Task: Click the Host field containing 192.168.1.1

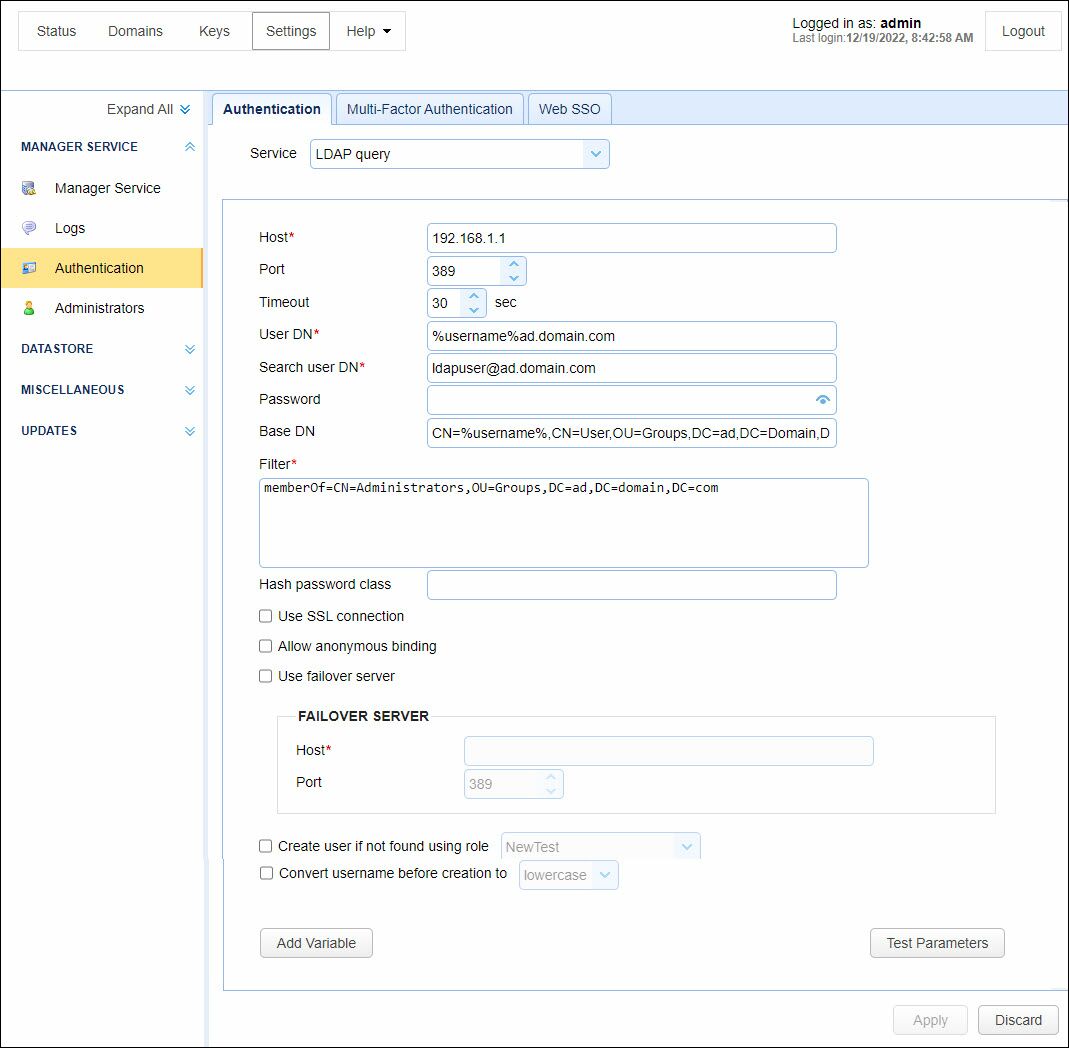Action: click(631, 238)
